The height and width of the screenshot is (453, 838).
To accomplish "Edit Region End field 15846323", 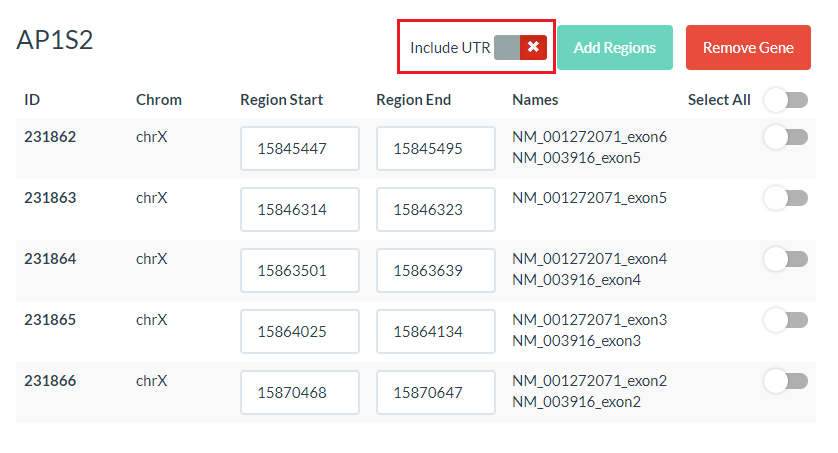I will (x=436, y=209).
